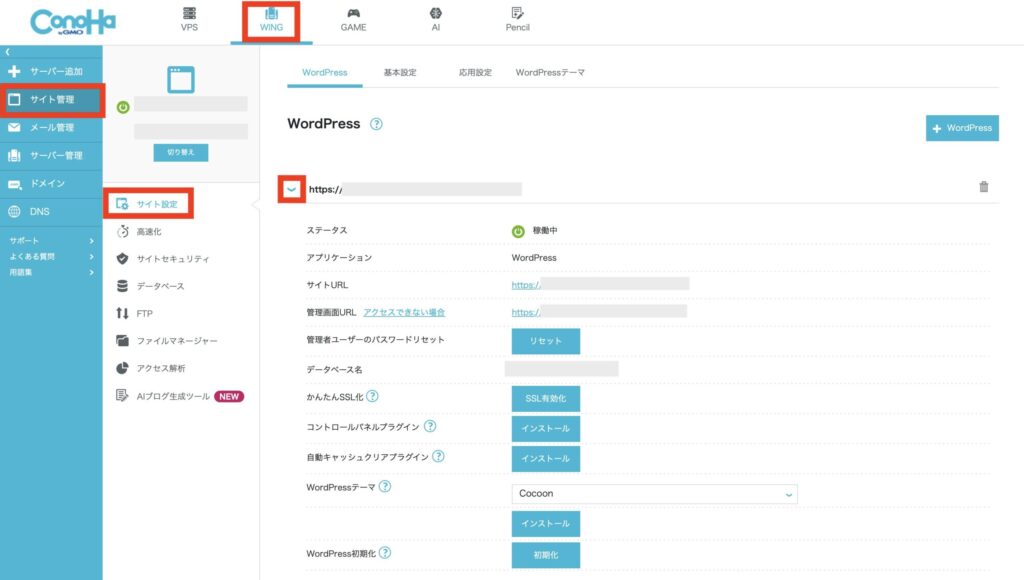Click the 切り替え server switch button
The height and width of the screenshot is (580, 1024).
(x=181, y=152)
